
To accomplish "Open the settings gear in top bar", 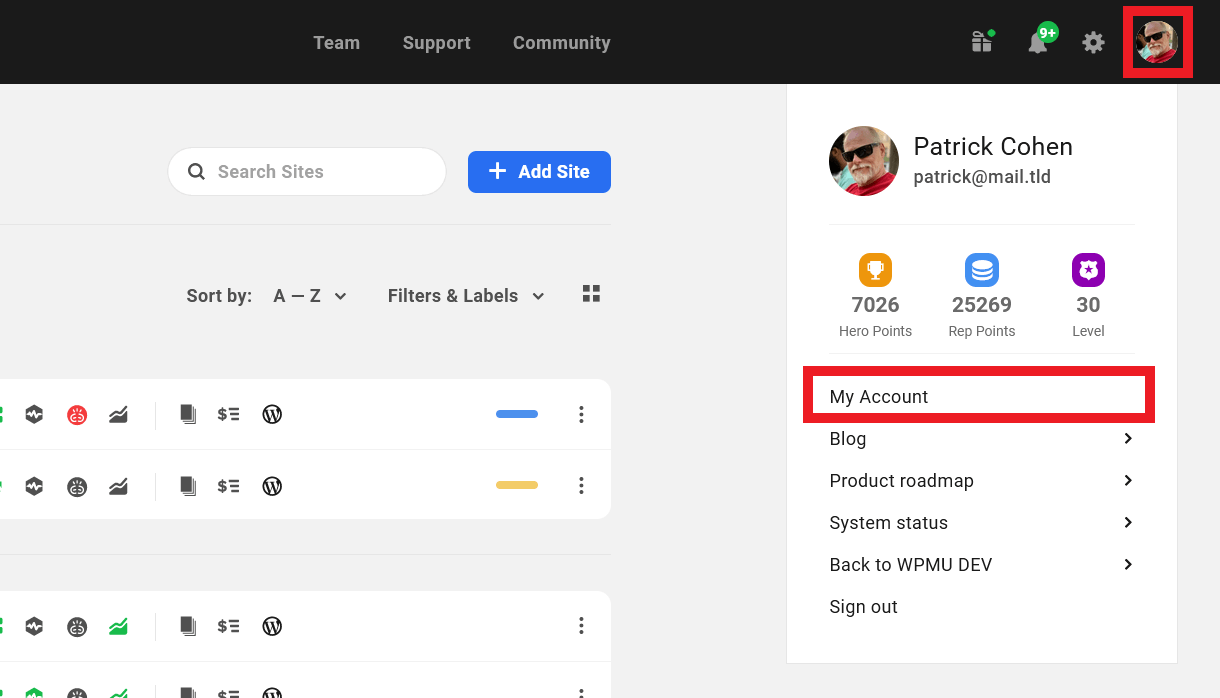I will pyautogui.click(x=1093, y=42).
